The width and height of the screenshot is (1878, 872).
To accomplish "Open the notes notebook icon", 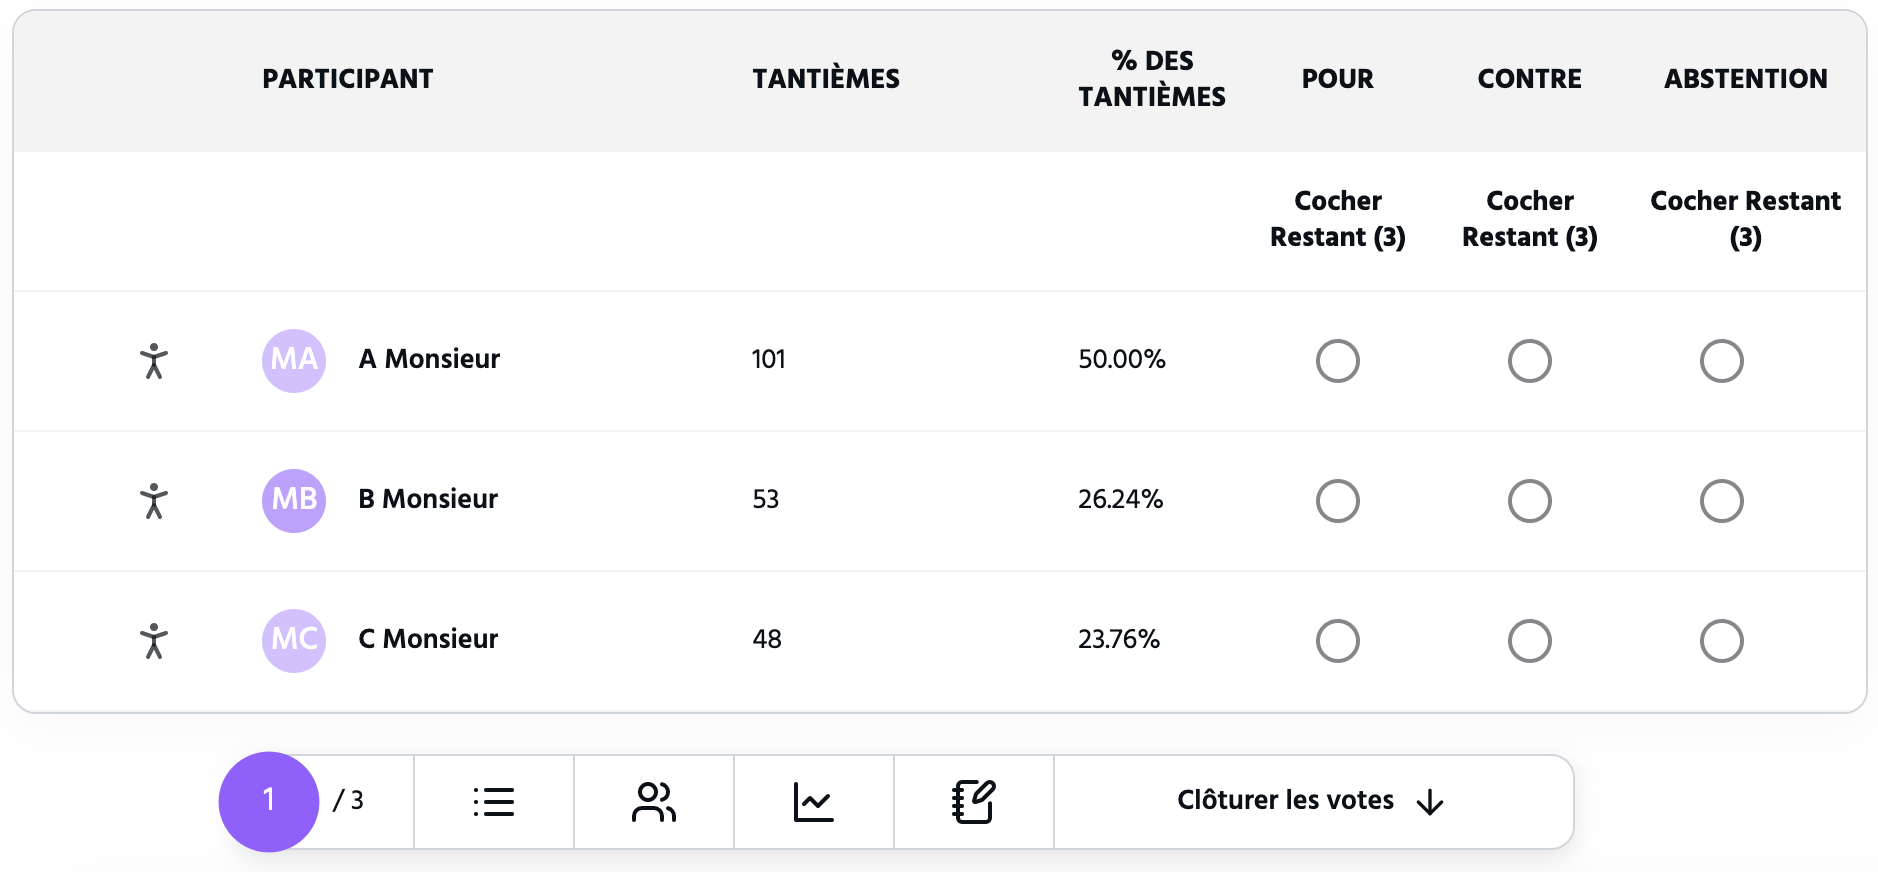I will (974, 802).
